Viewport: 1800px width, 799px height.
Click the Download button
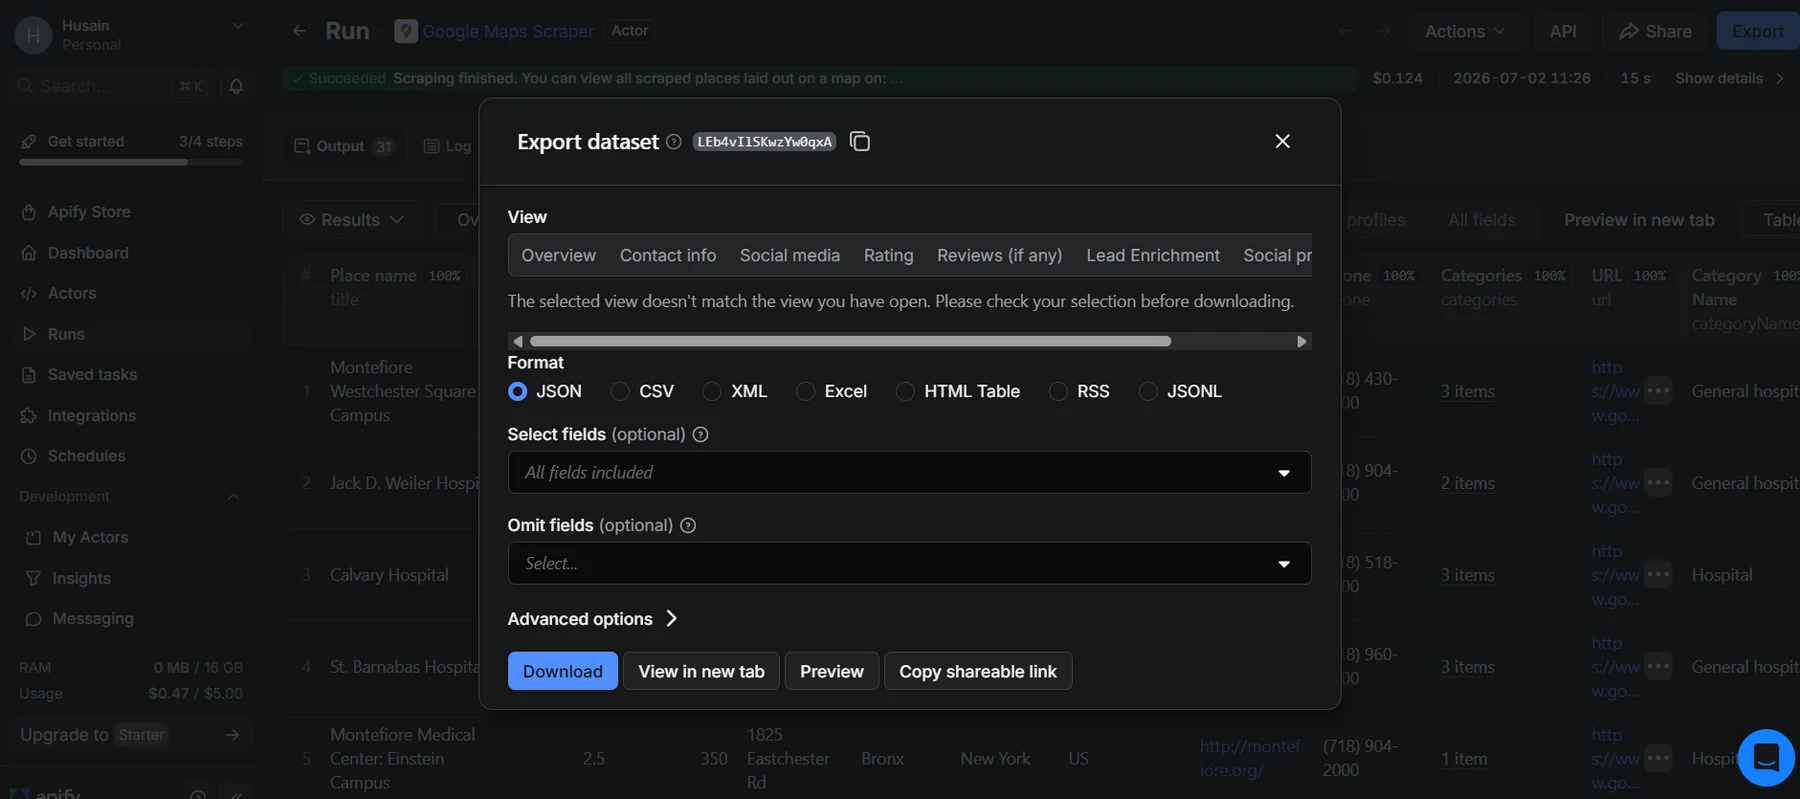pyautogui.click(x=563, y=671)
